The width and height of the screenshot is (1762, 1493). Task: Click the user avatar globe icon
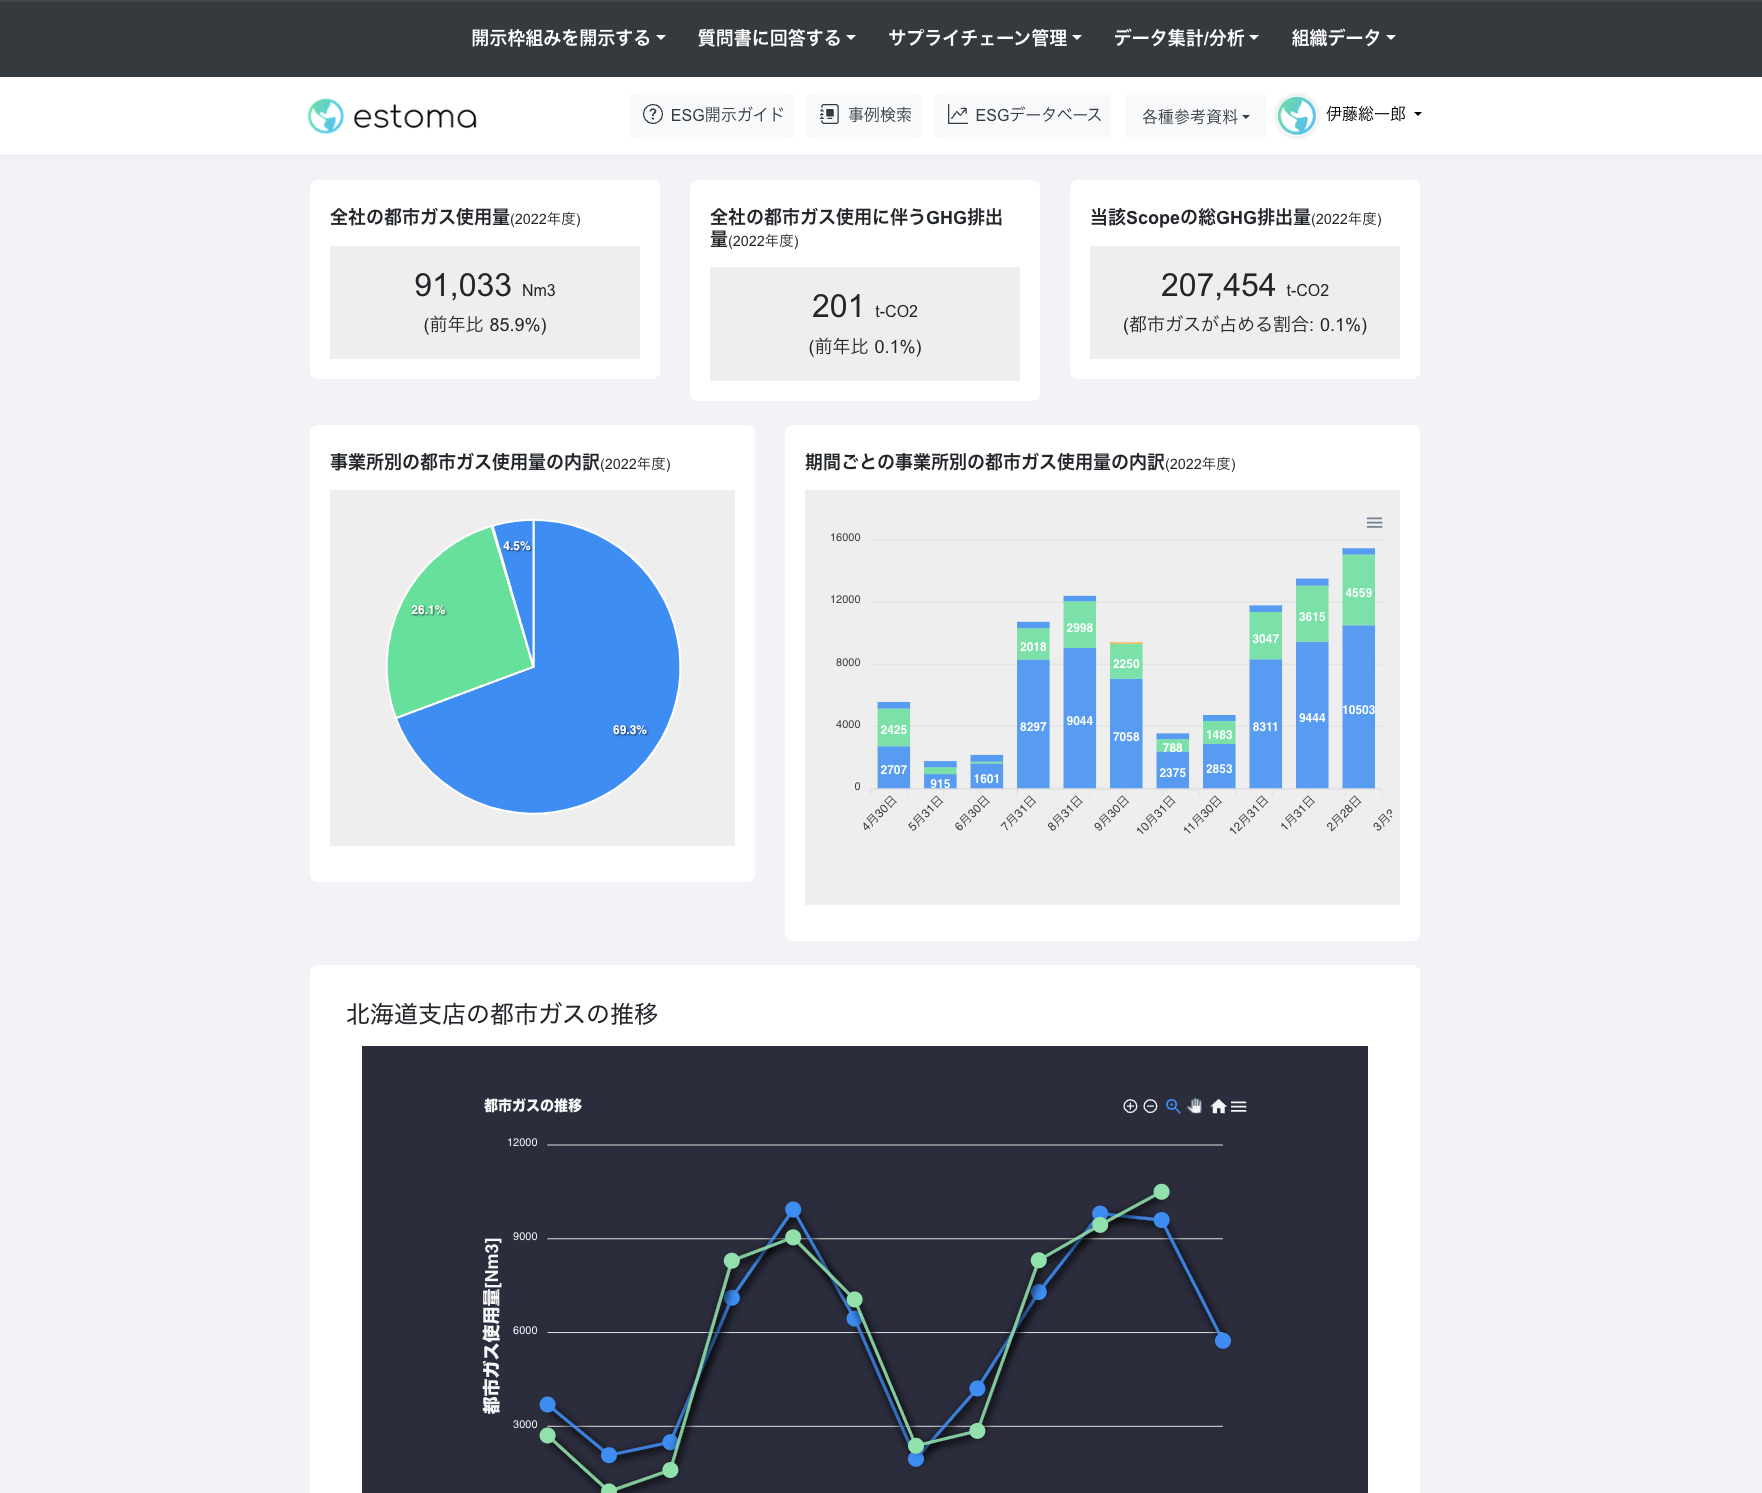[x=1297, y=116]
